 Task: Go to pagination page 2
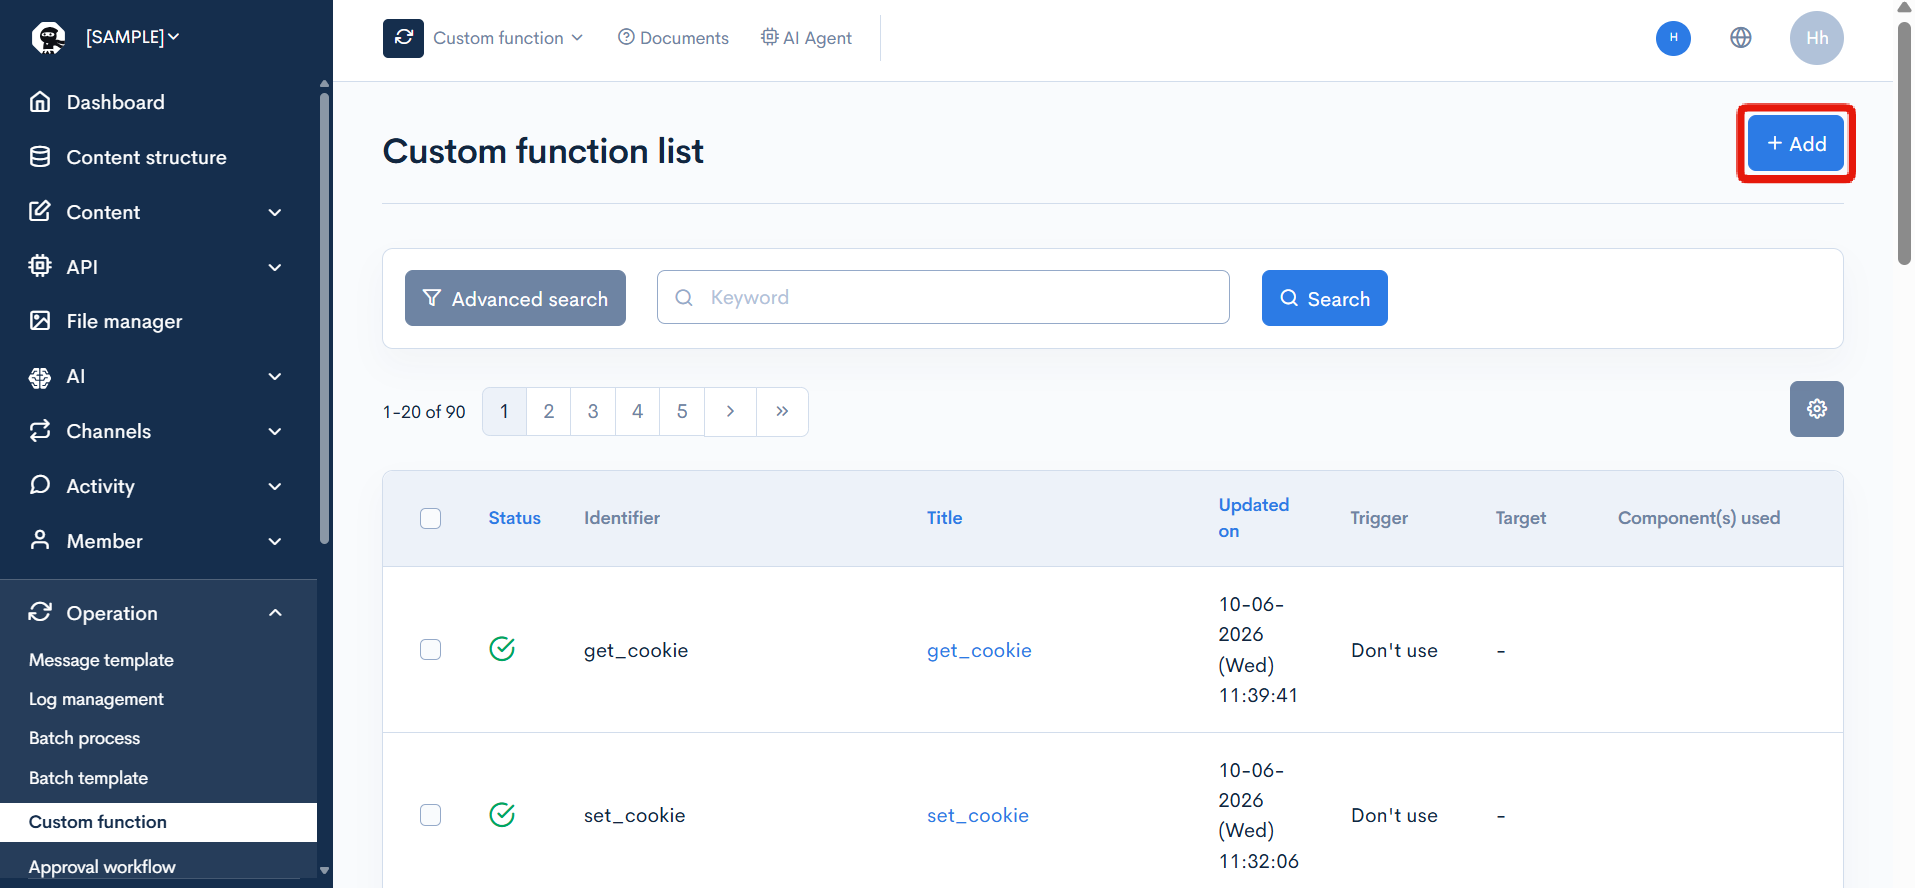(x=549, y=411)
